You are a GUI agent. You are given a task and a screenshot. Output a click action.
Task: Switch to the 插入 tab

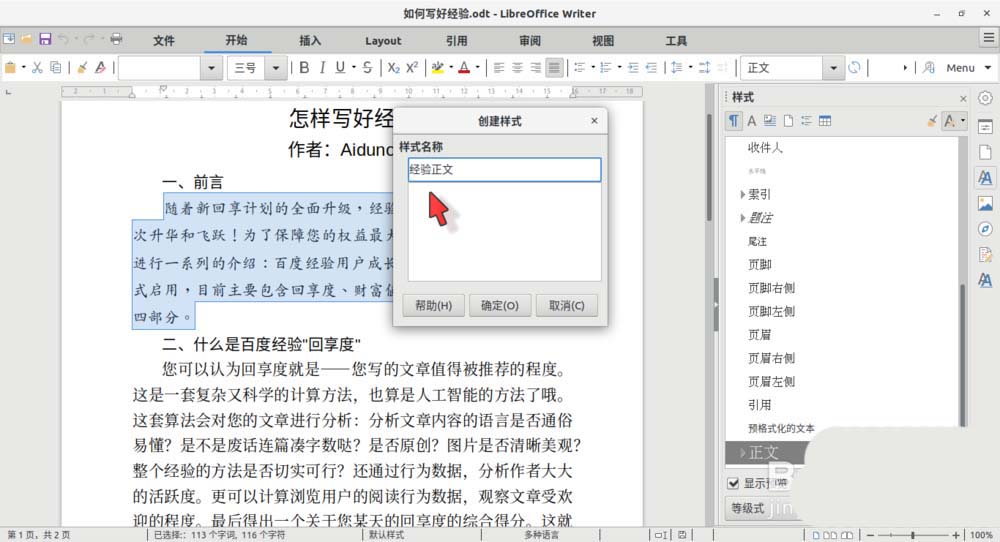(x=310, y=41)
